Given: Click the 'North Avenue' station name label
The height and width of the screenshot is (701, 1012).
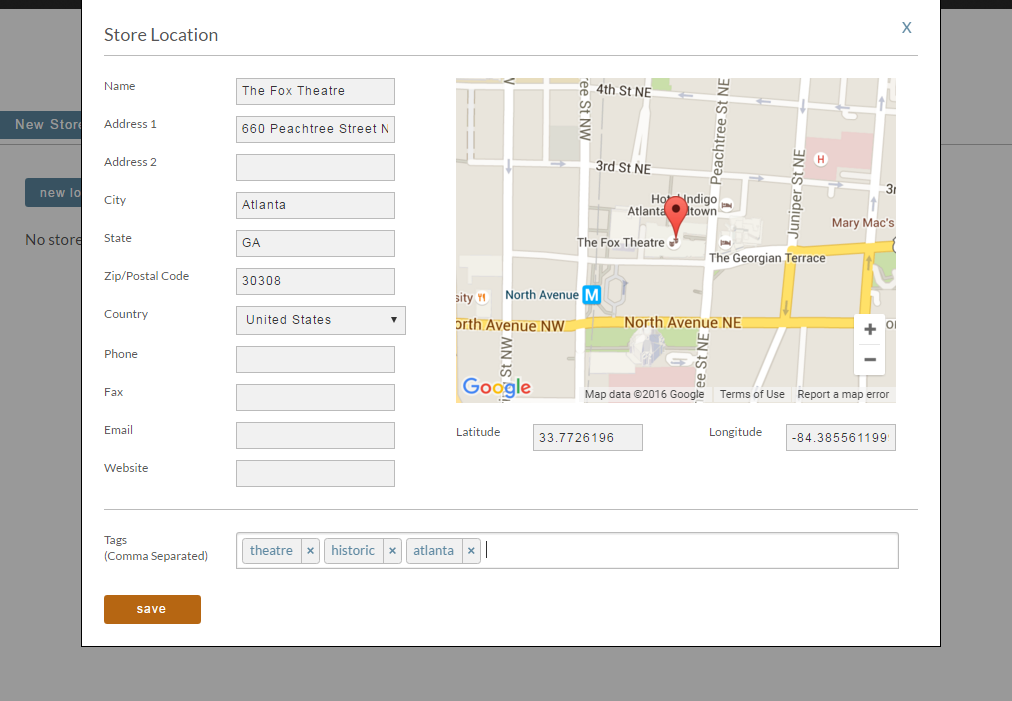Looking at the screenshot, I should (x=541, y=295).
